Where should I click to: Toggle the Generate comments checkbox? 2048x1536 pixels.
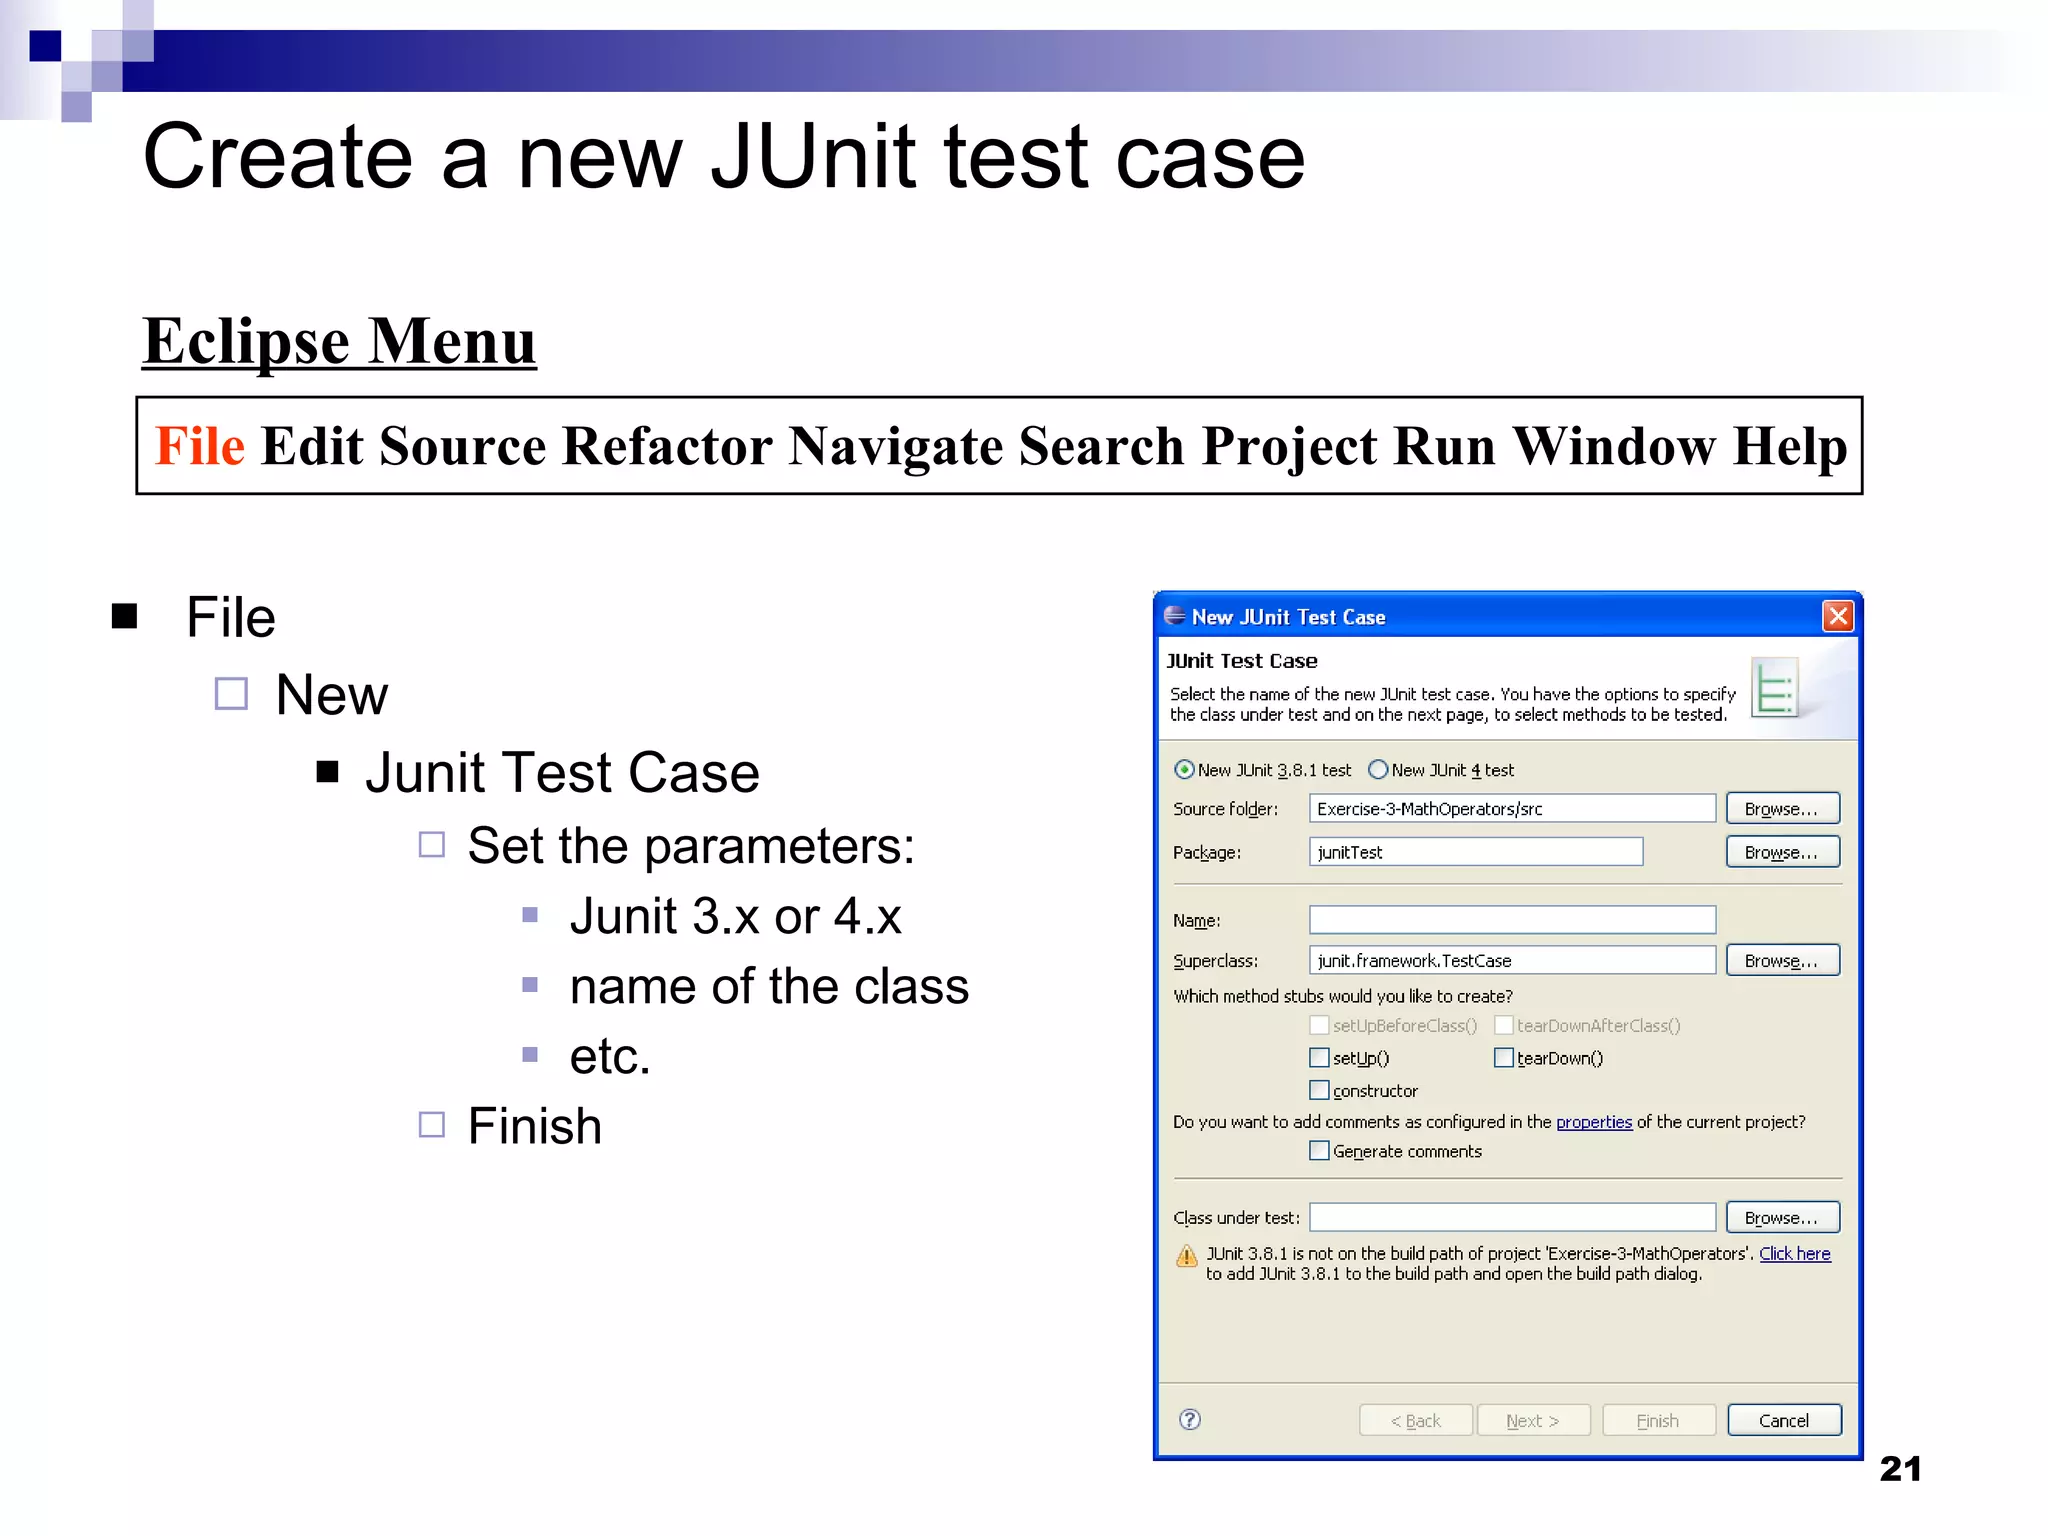click(1319, 1150)
